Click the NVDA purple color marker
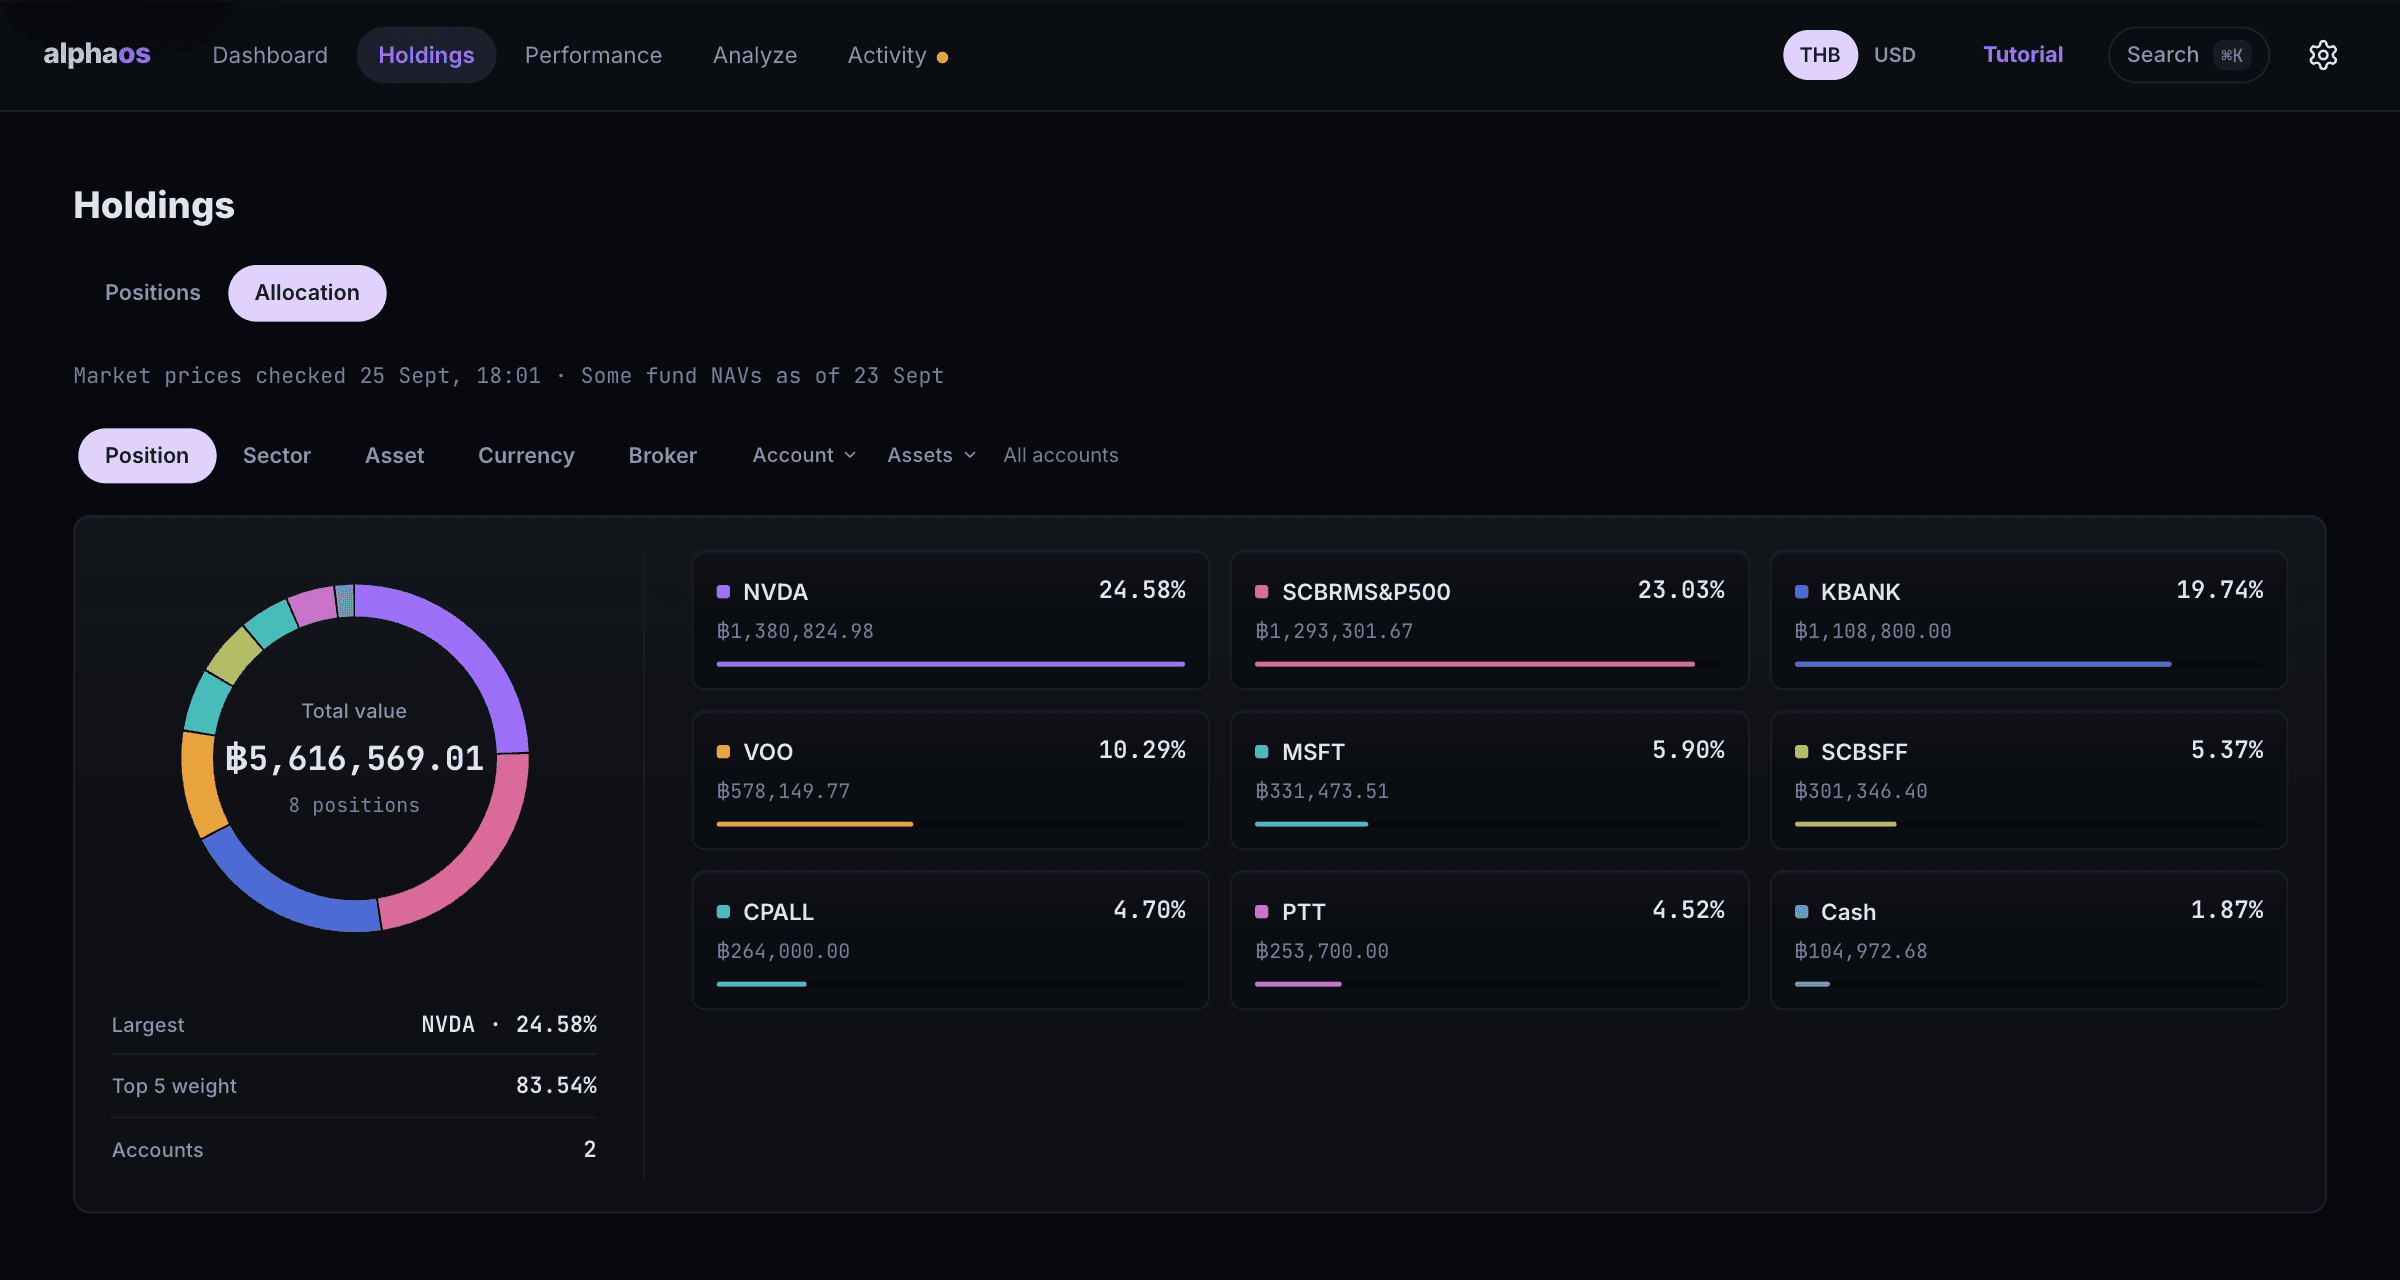The image size is (2400, 1280). tap(723, 592)
